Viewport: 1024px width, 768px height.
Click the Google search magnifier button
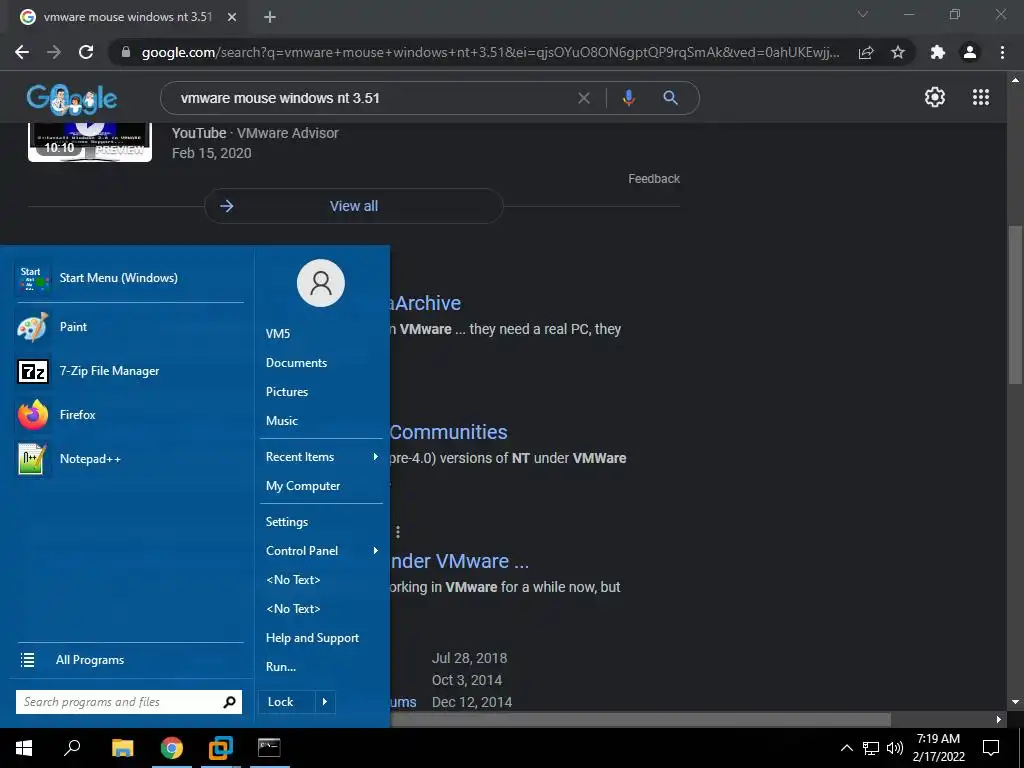click(670, 98)
